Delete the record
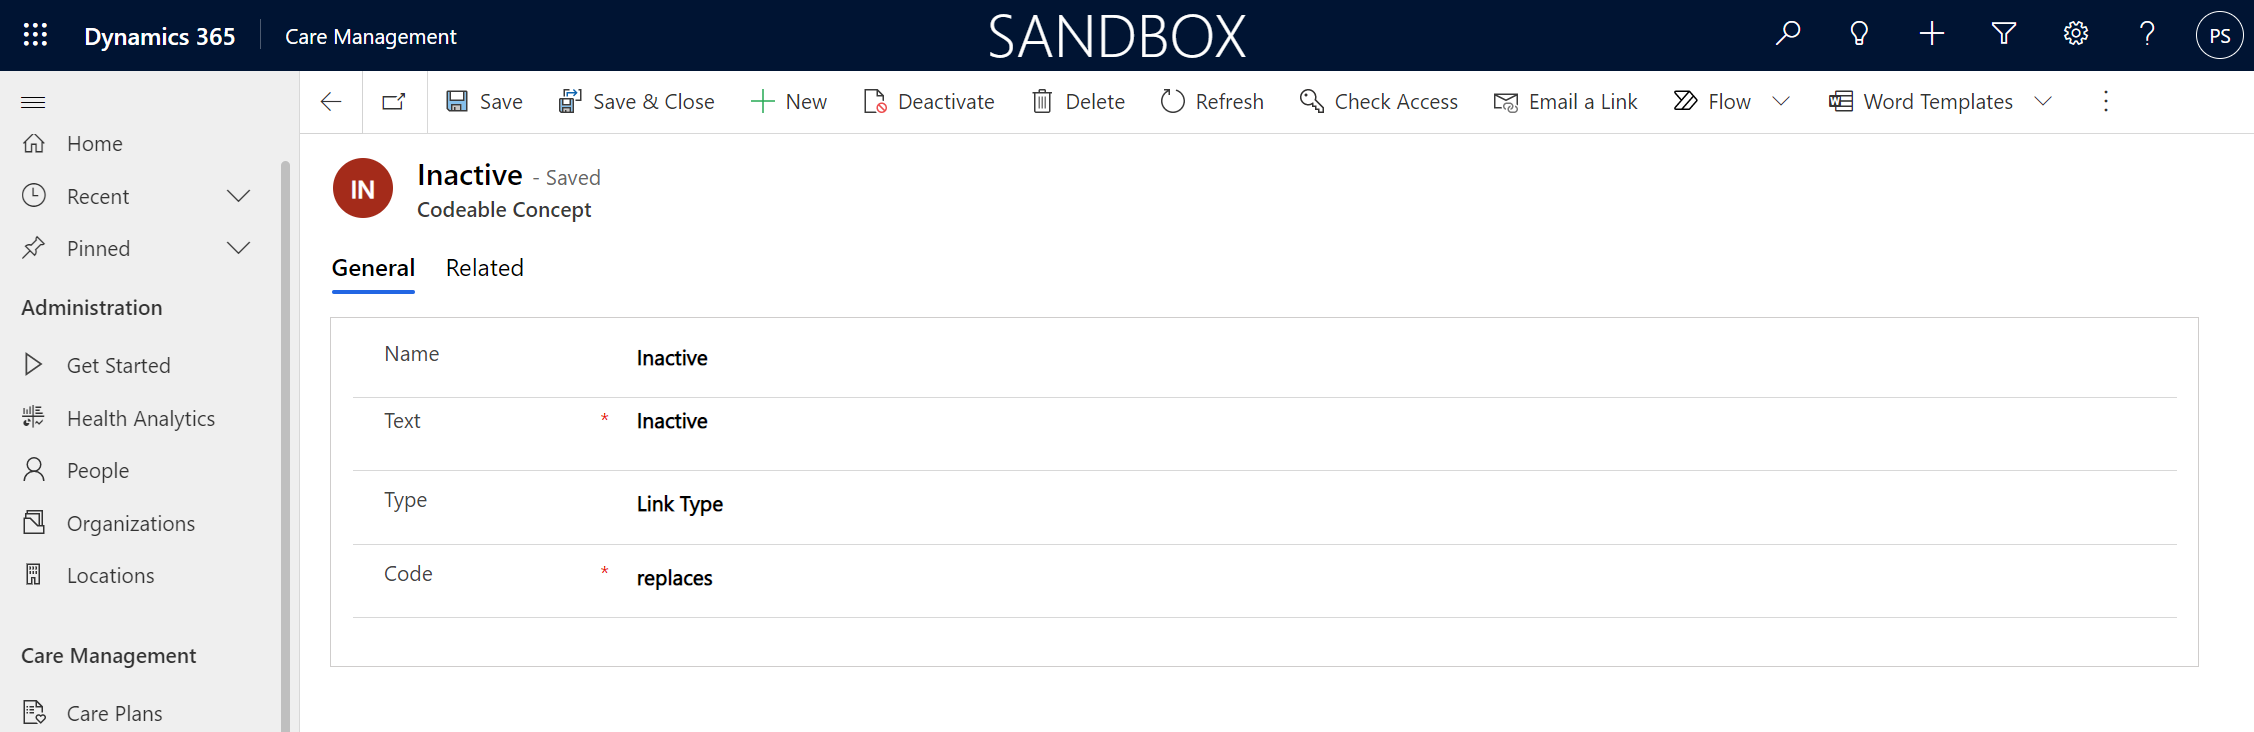 click(x=1078, y=101)
